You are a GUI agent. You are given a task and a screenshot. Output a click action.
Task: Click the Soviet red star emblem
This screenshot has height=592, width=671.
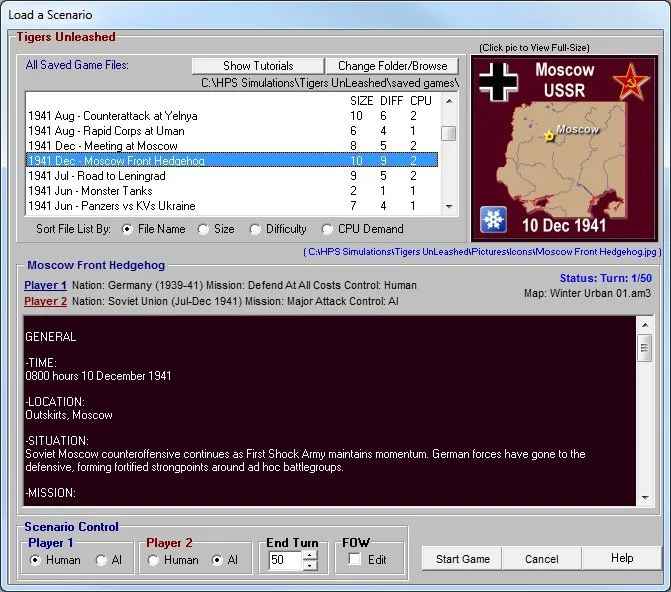click(630, 82)
